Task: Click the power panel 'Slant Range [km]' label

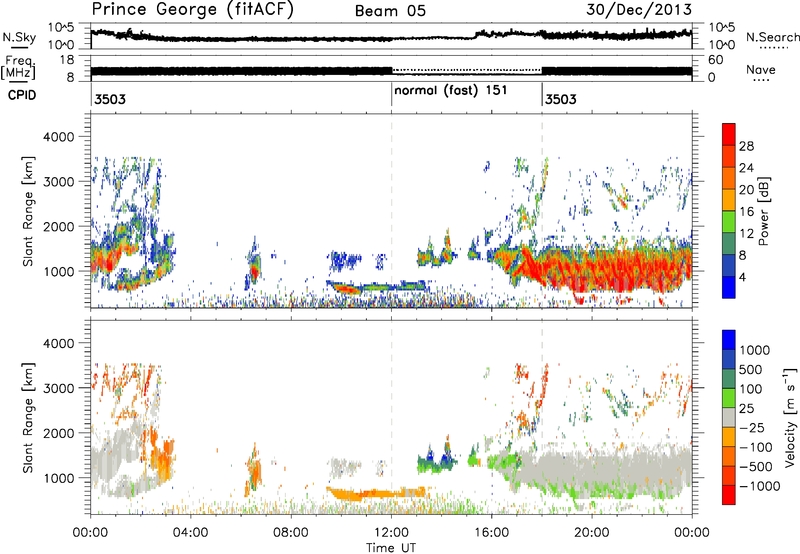Action: pos(28,211)
